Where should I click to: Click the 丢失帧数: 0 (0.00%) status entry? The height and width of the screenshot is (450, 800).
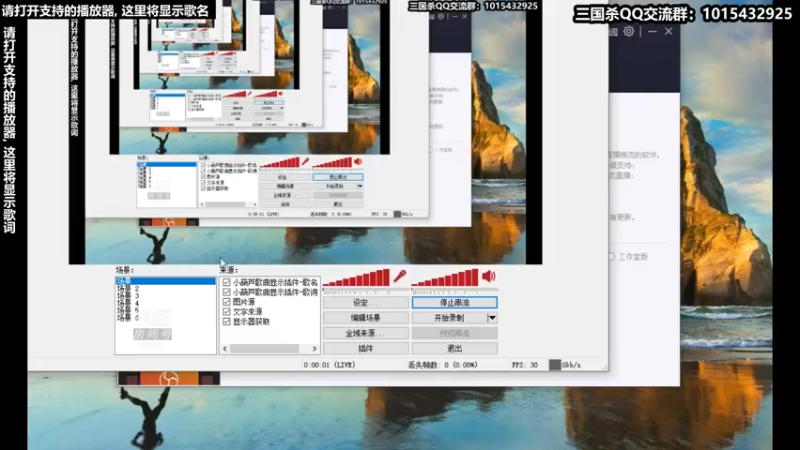[x=443, y=365]
